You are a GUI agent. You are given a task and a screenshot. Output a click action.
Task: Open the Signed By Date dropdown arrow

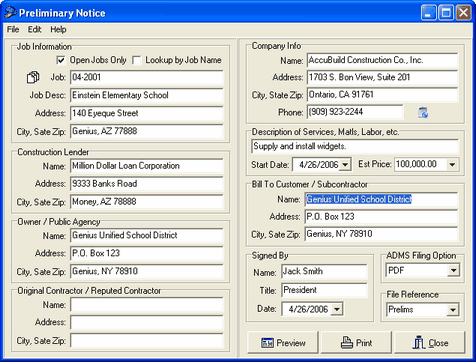pyautogui.click(x=337, y=309)
